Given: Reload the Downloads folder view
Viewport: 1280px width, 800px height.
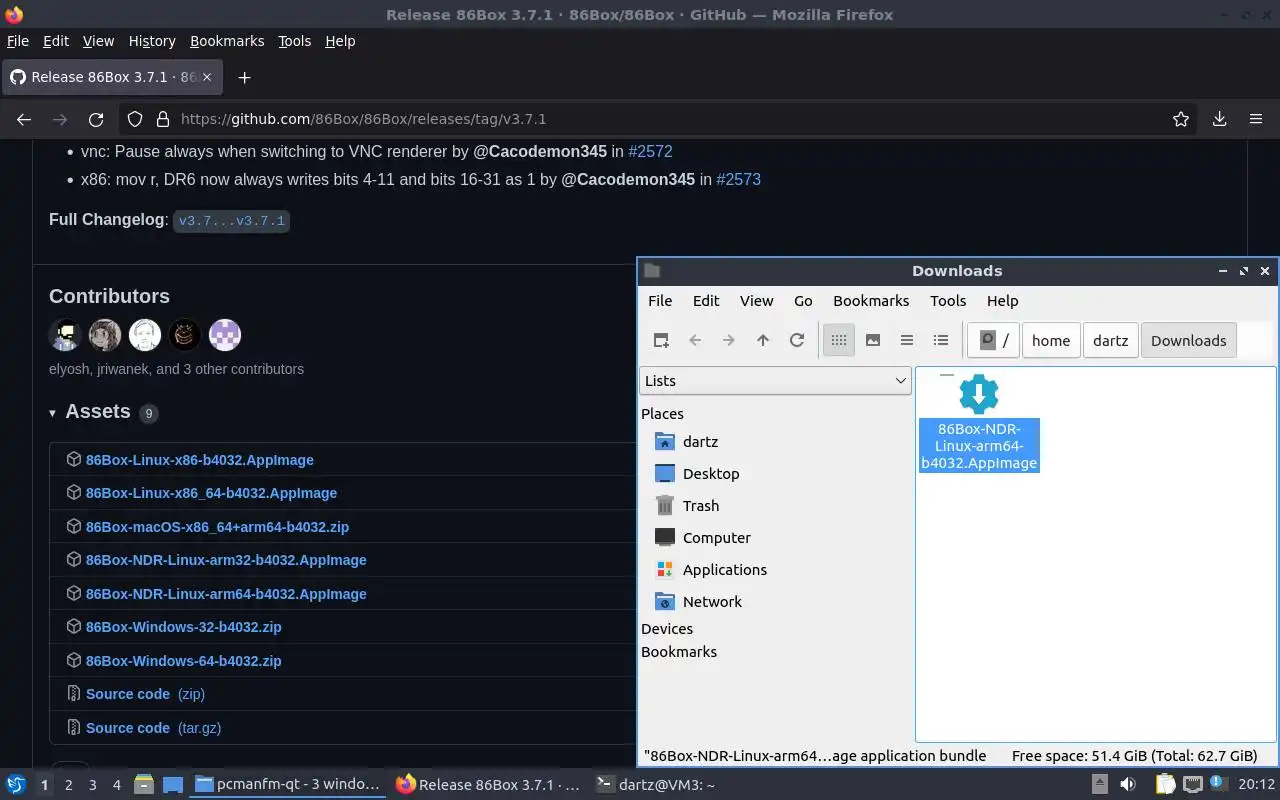Looking at the screenshot, I should [797, 340].
